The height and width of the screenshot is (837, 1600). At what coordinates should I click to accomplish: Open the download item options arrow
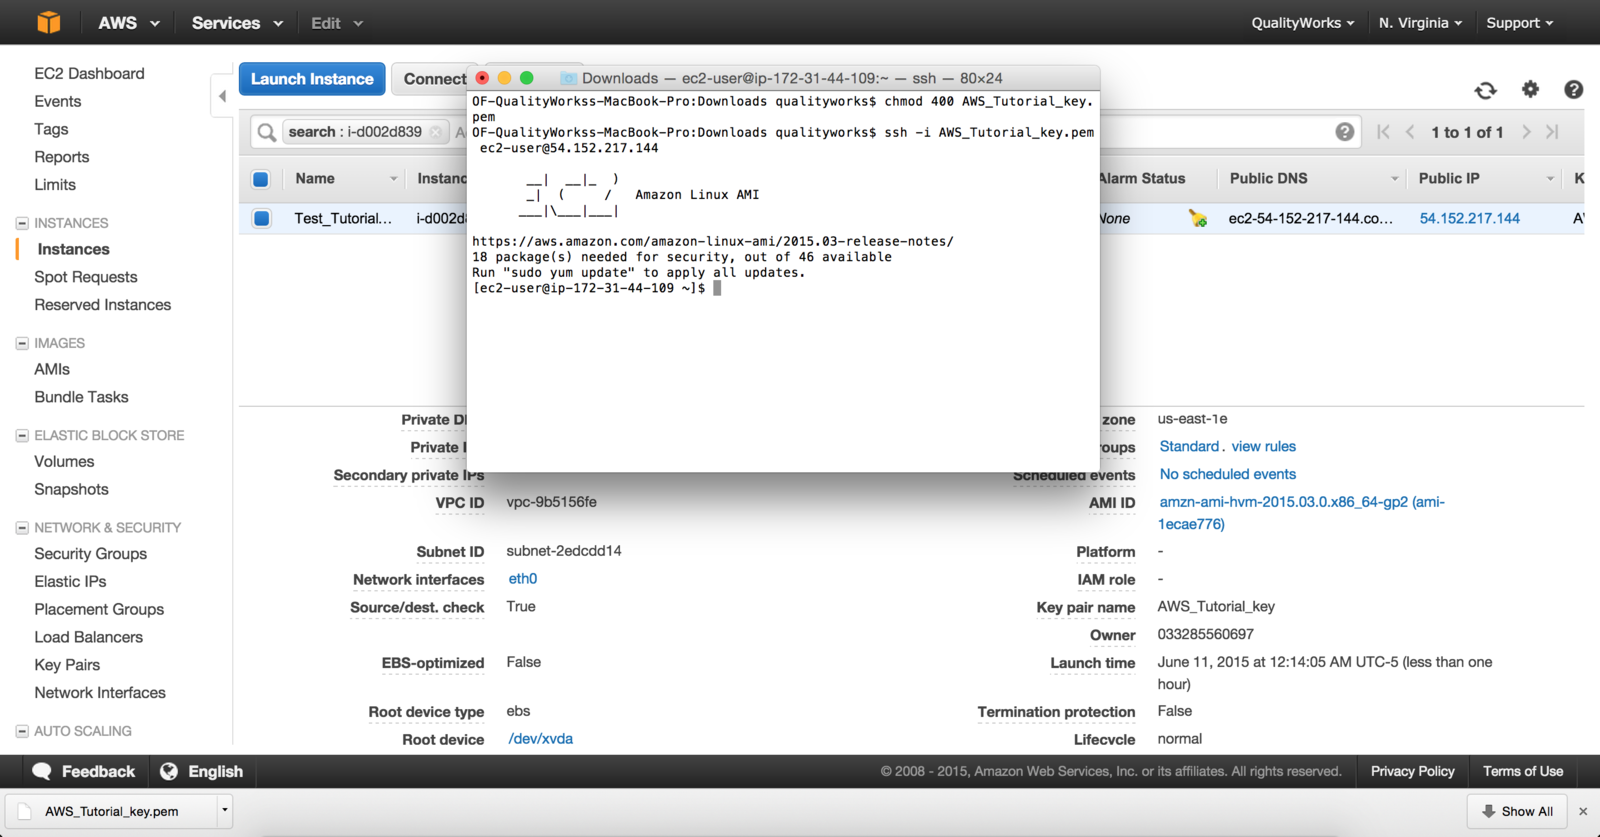pyautogui.click(x=225, y=810)
